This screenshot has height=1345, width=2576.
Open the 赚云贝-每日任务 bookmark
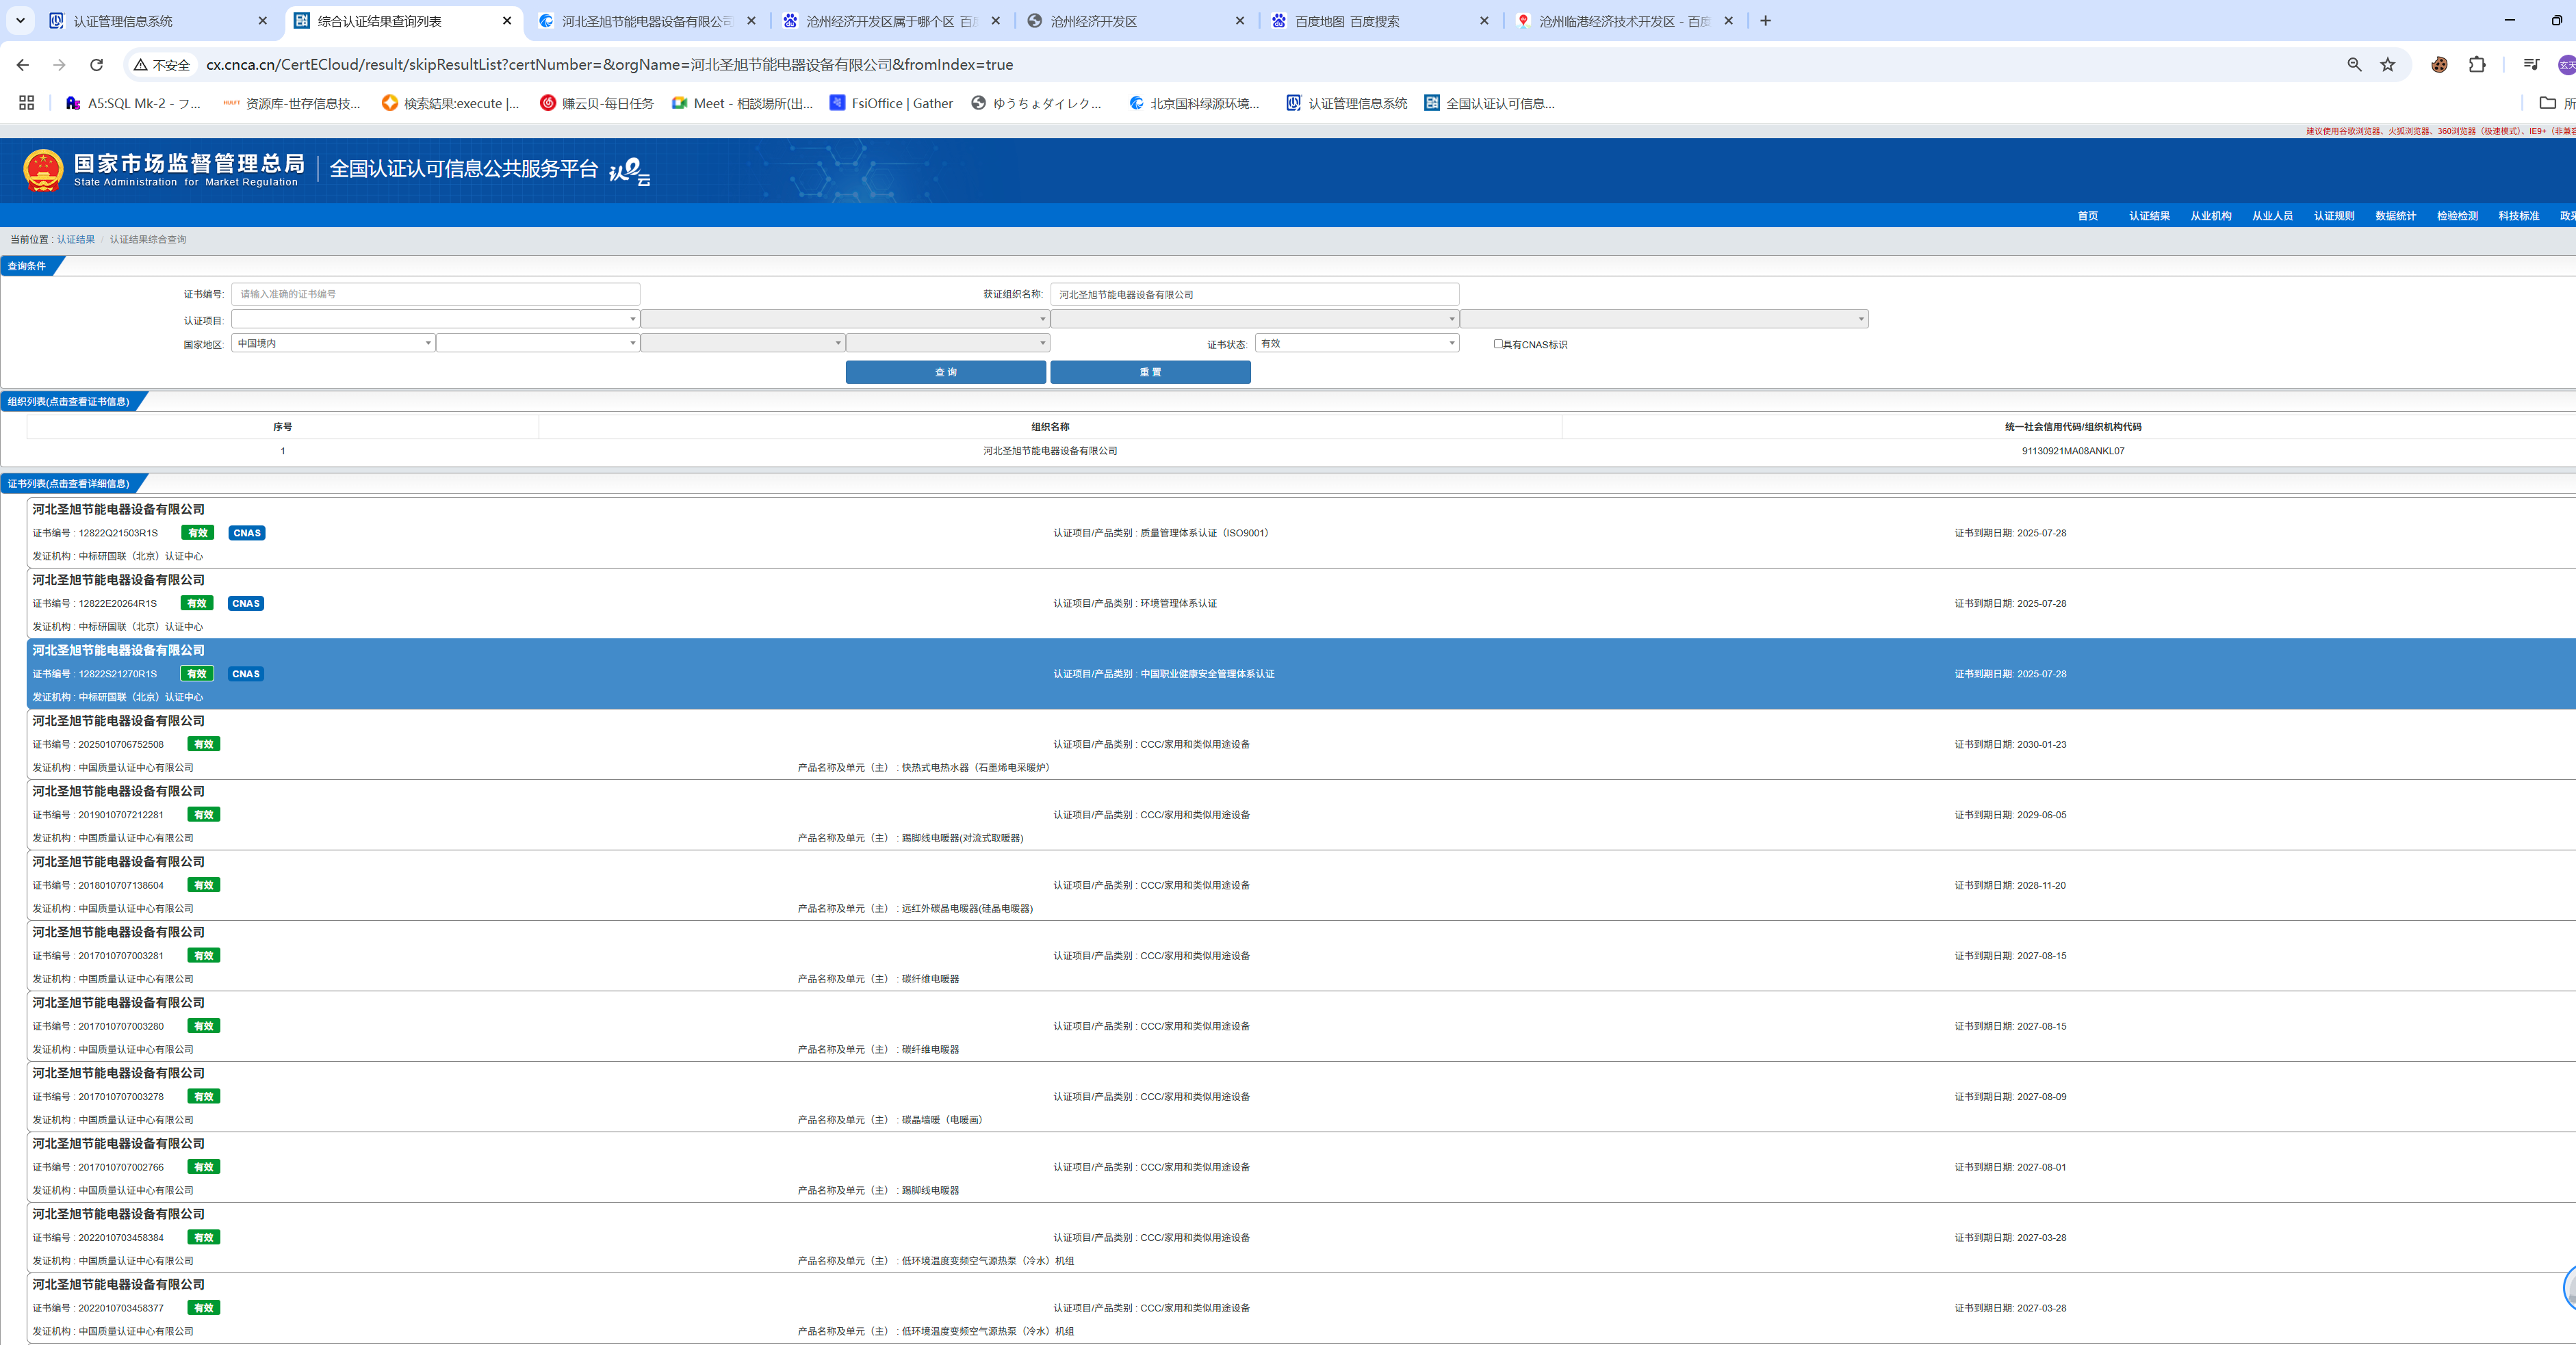point(597,103)
